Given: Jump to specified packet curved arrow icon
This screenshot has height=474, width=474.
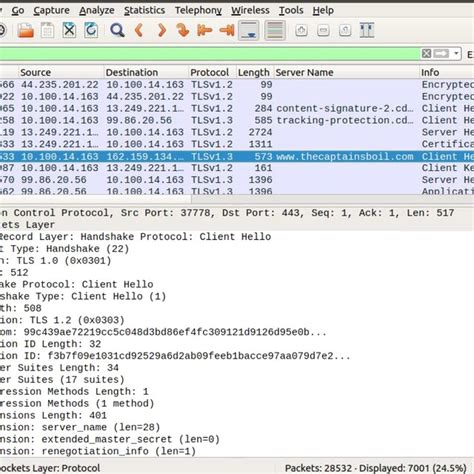Looking at the screenshot, I should coord(183,30).
